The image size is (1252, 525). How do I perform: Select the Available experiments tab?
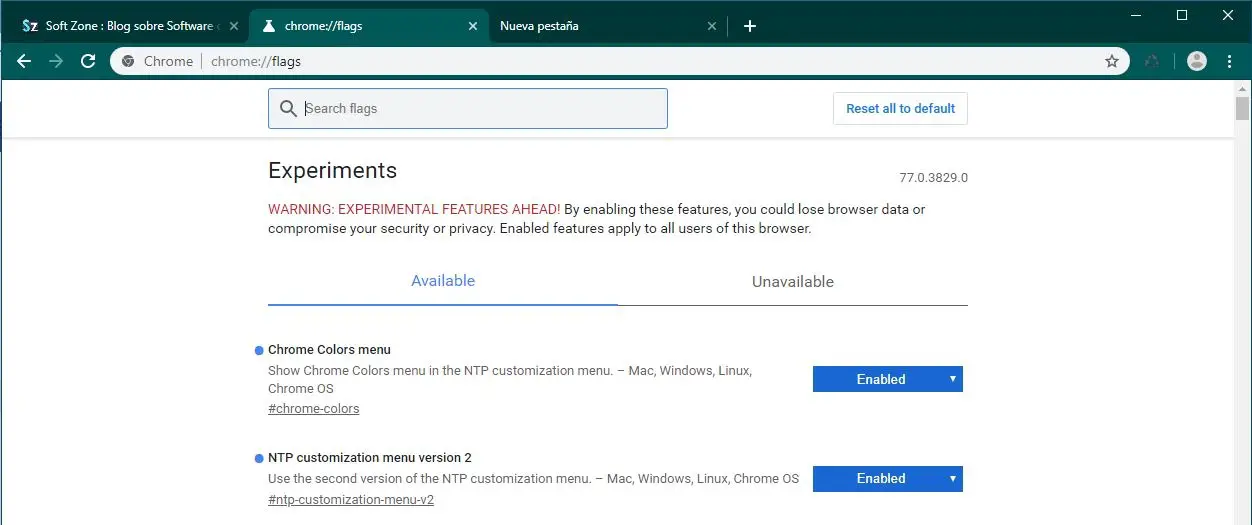(x=443, y=281)
